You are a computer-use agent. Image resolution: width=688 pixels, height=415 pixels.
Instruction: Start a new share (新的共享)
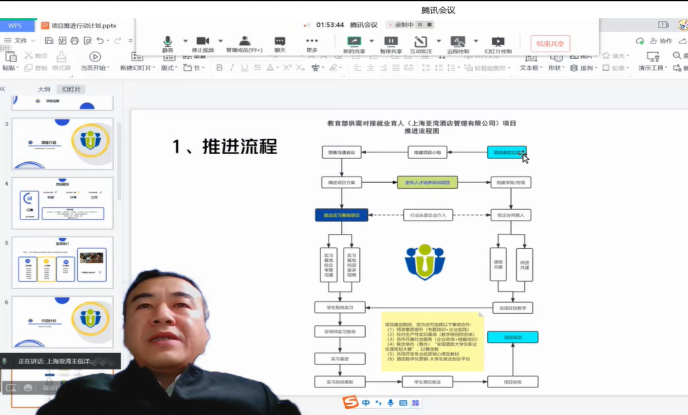(353, 41)
